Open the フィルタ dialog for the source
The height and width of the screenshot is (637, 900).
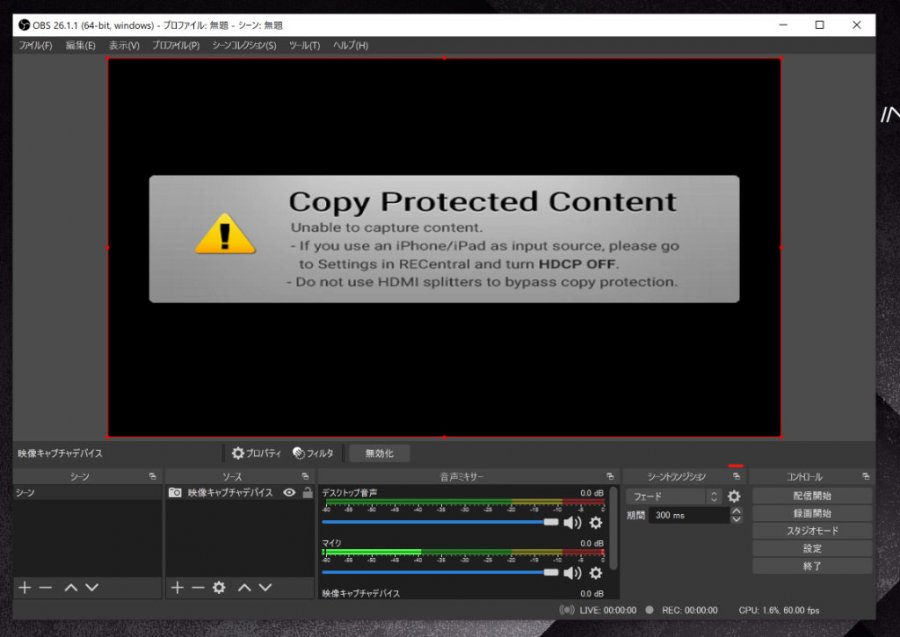tap(313, 453)
